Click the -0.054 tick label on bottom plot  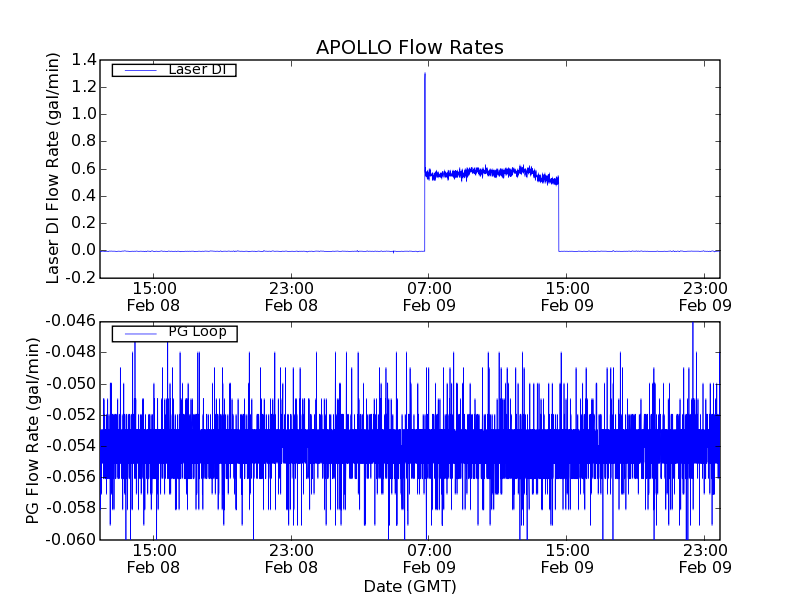(71, 446)
